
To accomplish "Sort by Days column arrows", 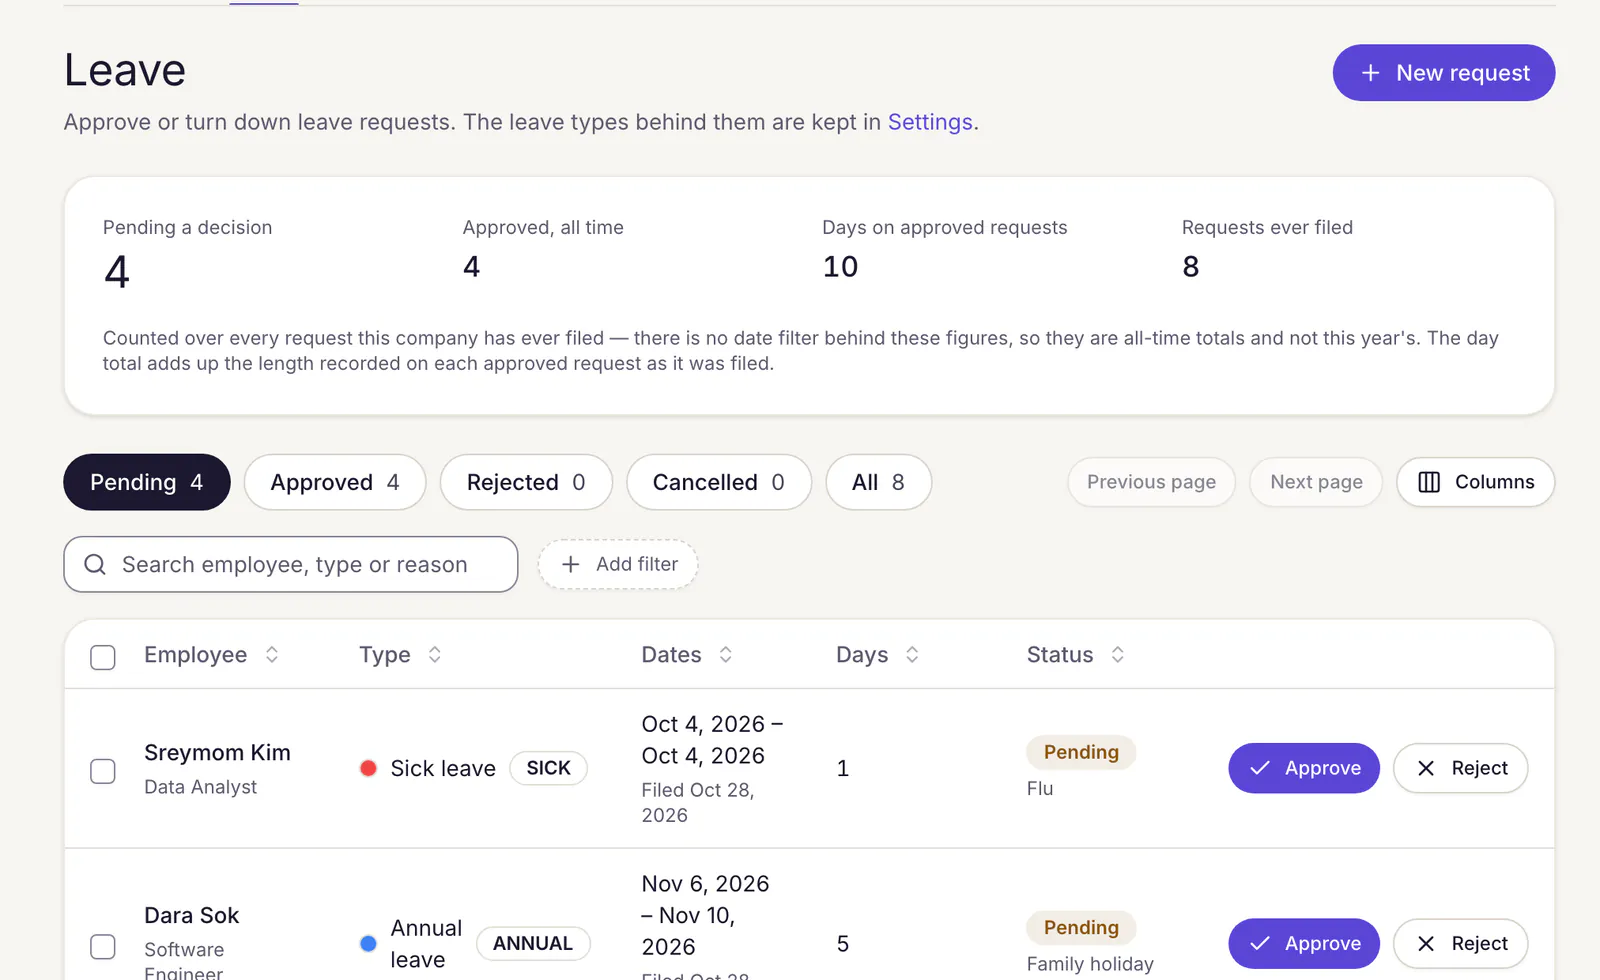I will [x=912, y=655].
